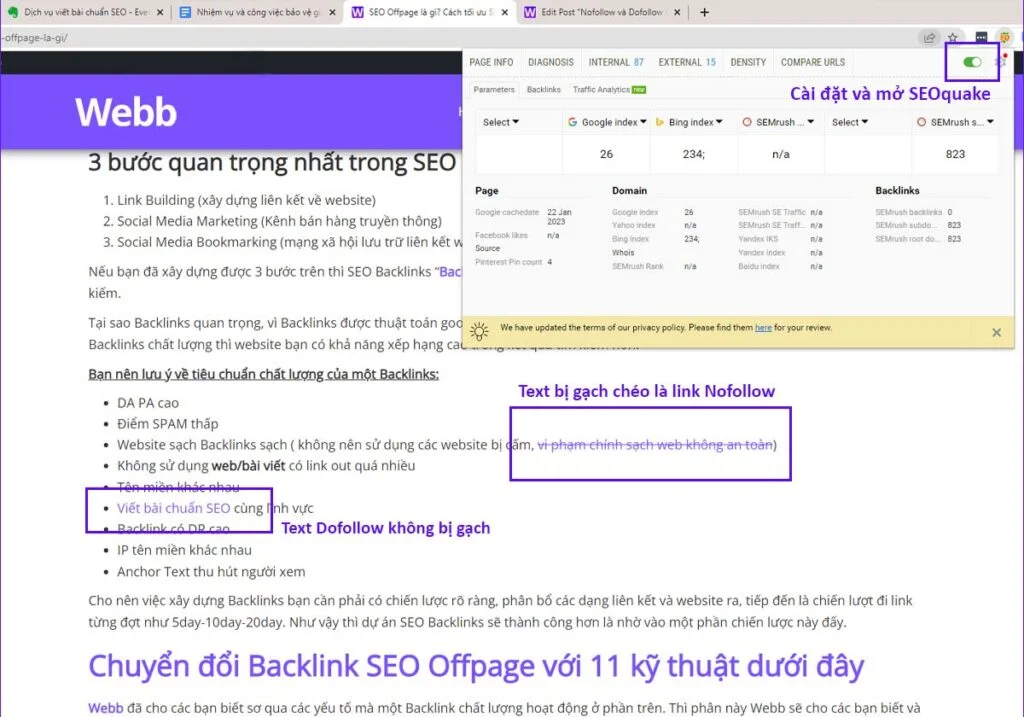
Task: Expand the first Select parameter dropdown
Action: pyautogui.click(x=501, y=122)
